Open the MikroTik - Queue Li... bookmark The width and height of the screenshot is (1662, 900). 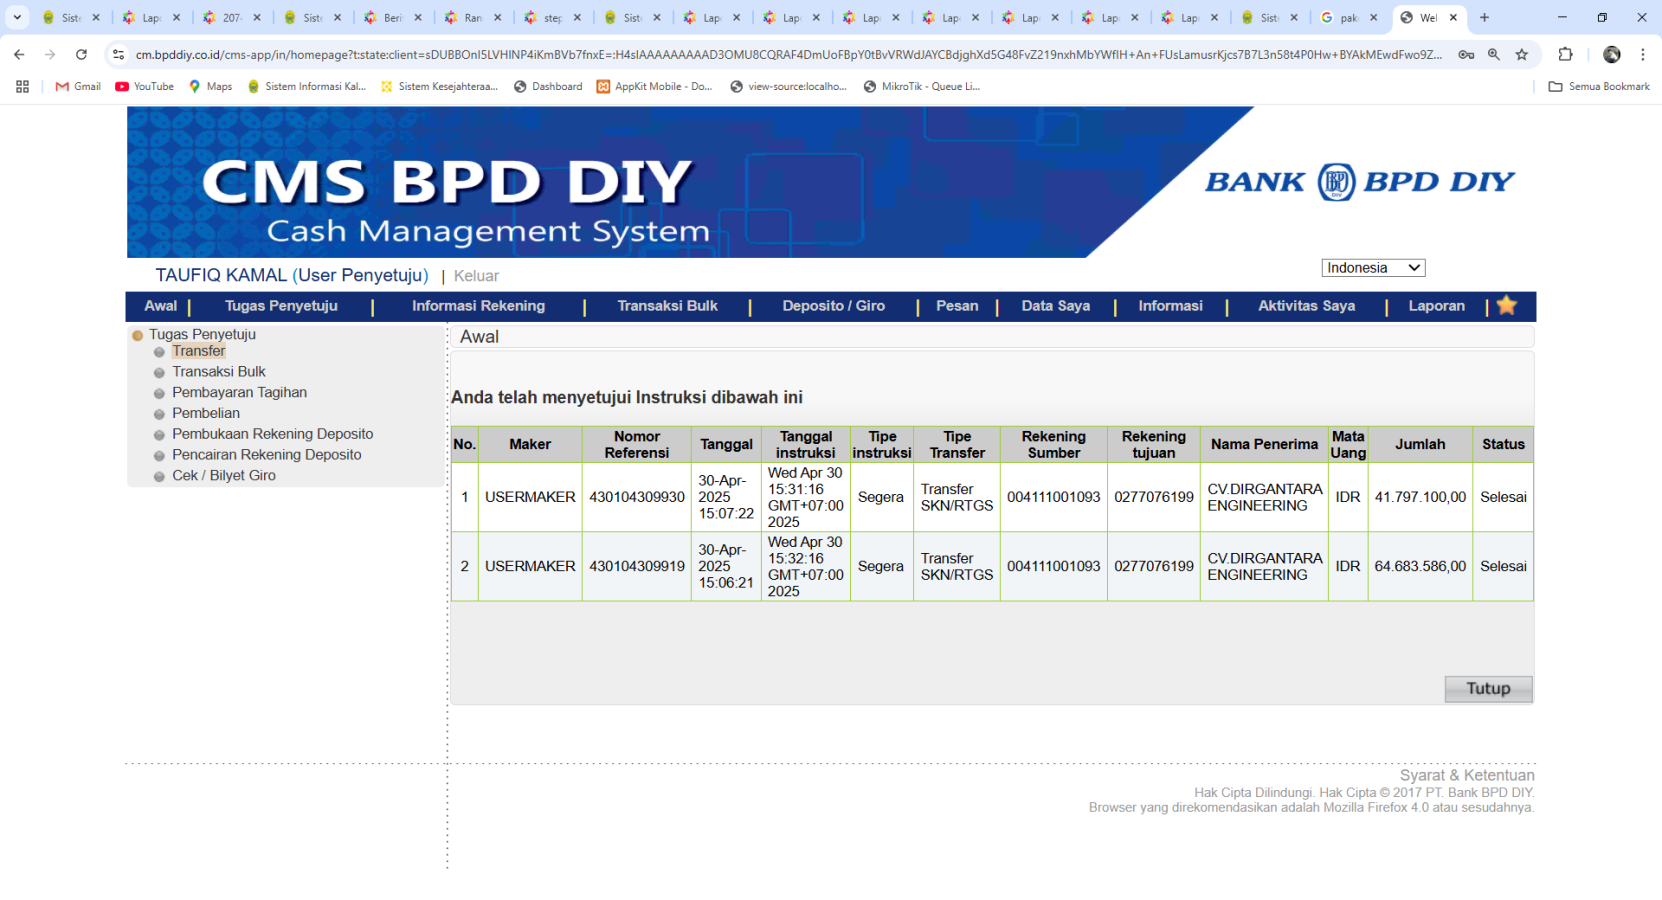[x=921, y=87]
